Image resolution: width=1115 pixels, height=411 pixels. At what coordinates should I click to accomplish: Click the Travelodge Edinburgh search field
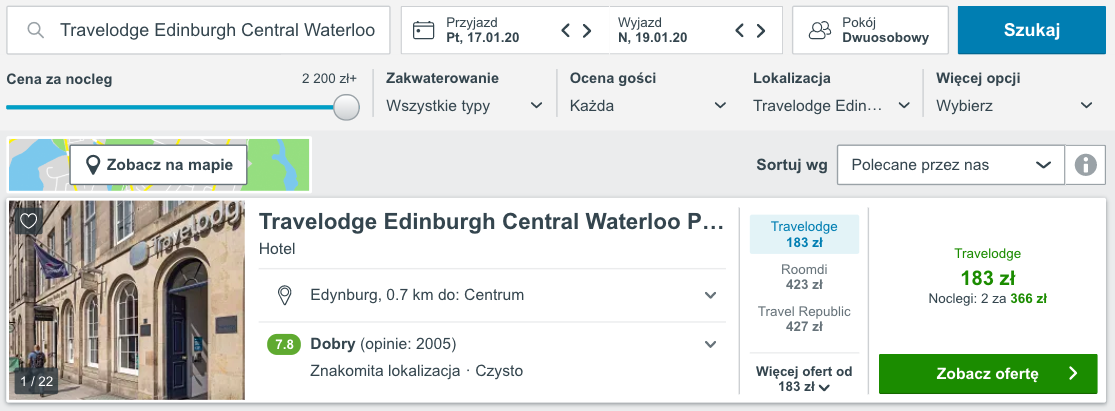click(x=198, y=30)
